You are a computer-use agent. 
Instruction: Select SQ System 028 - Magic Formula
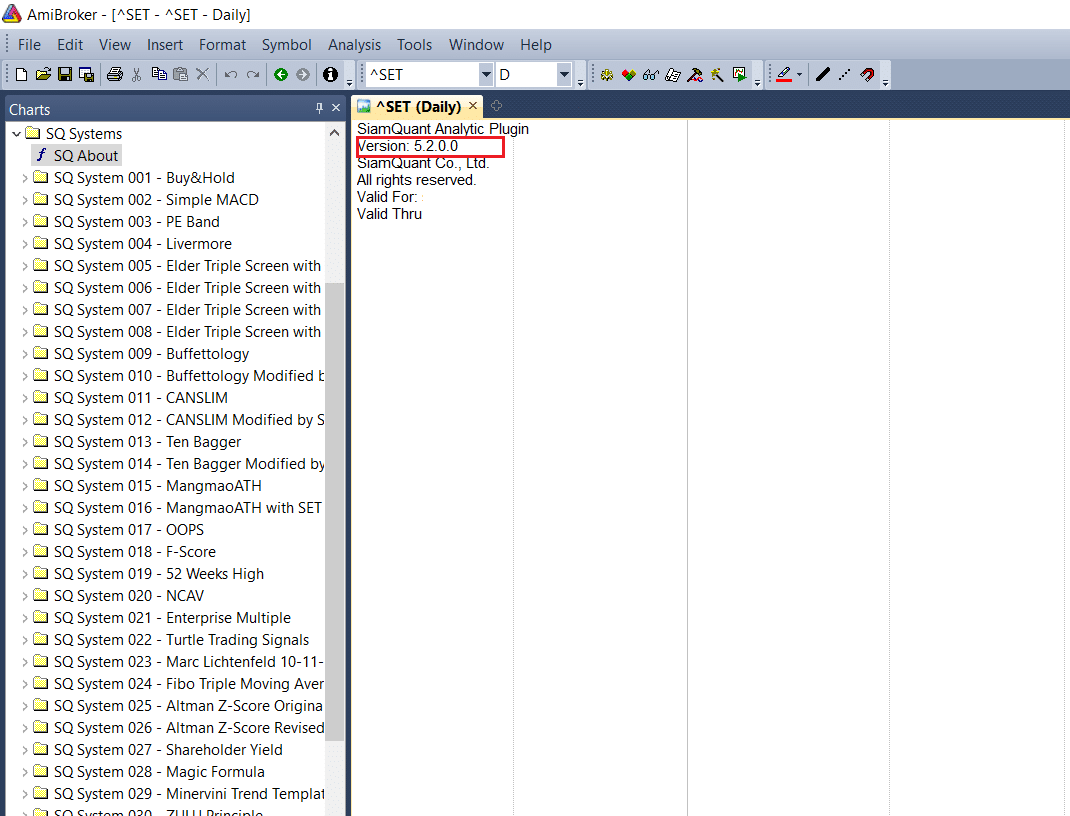pos(158,772)
